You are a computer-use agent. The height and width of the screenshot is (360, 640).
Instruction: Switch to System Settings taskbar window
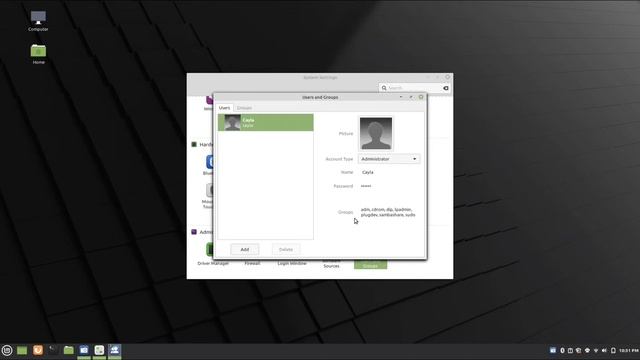(x=99, y=350)
